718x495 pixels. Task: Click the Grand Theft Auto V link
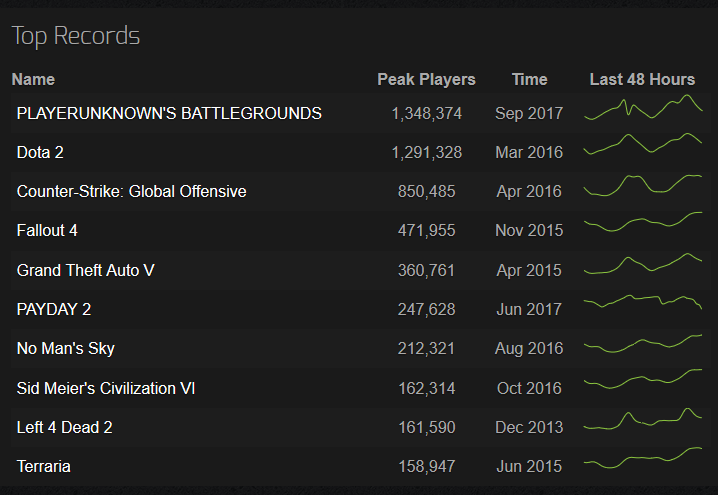[x=85, y=270]
